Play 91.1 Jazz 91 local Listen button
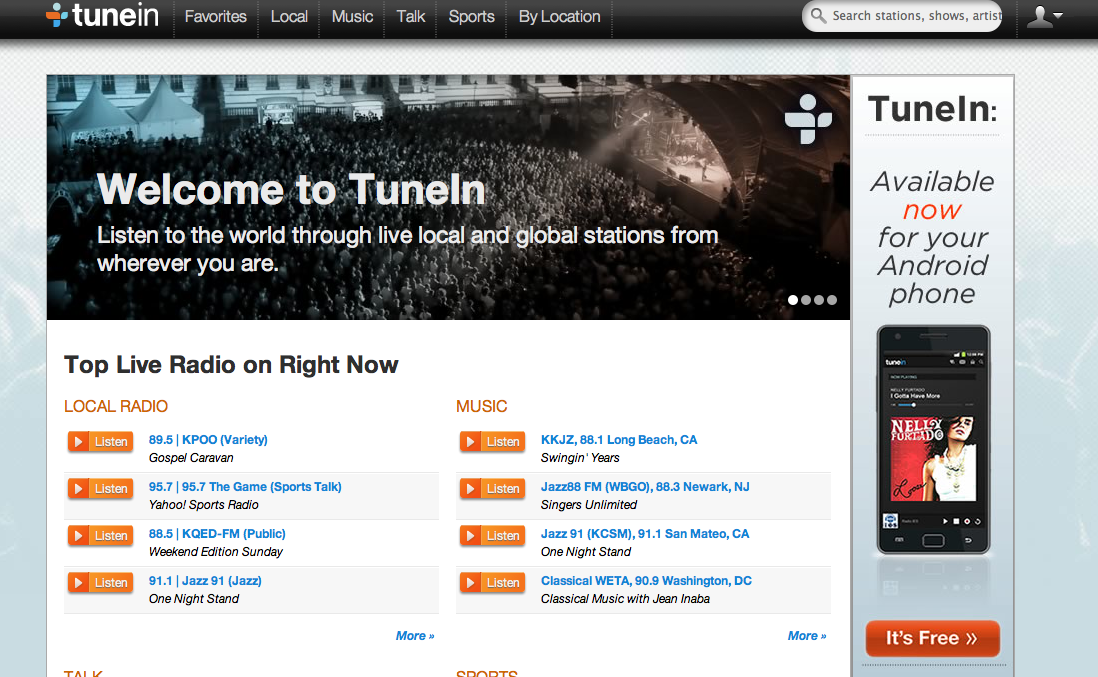 [100, 582]
